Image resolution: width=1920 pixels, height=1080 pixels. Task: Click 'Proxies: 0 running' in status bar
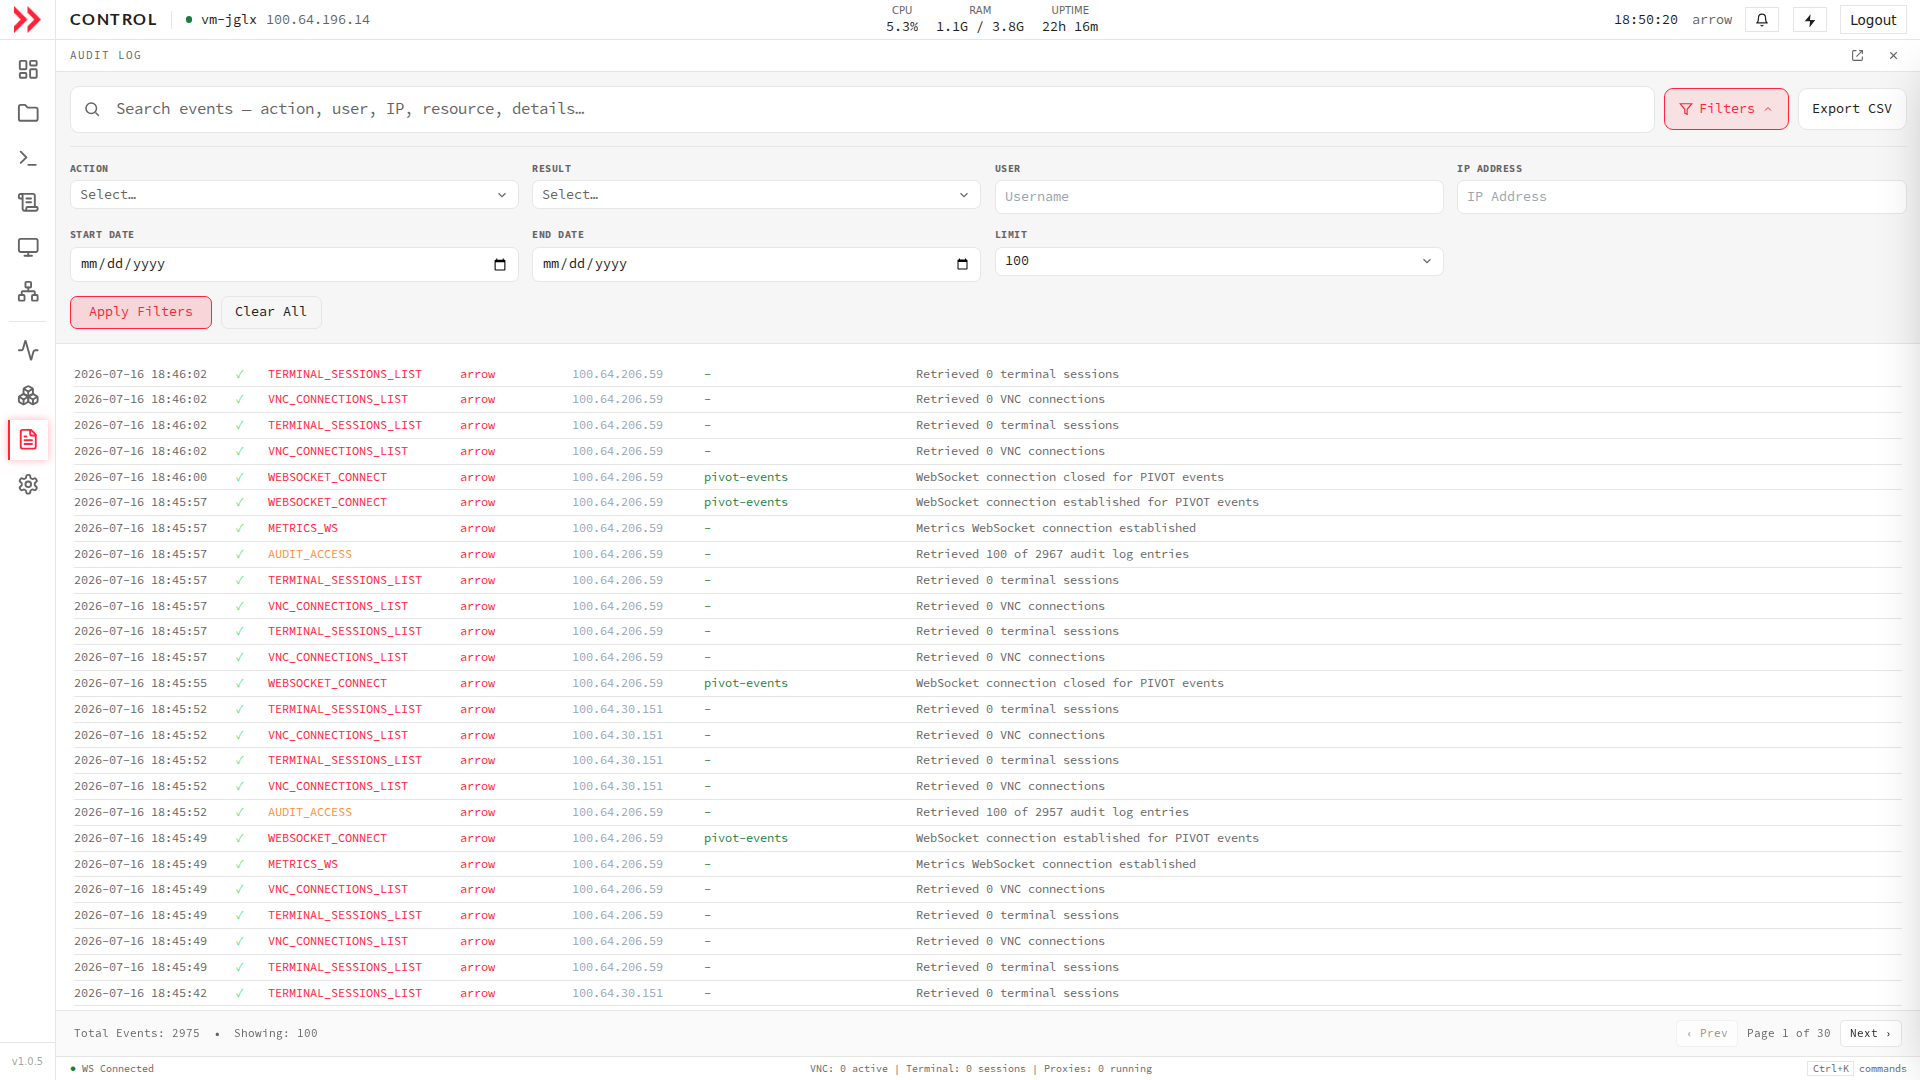pyautogui.click(x=1098, y=1068)
